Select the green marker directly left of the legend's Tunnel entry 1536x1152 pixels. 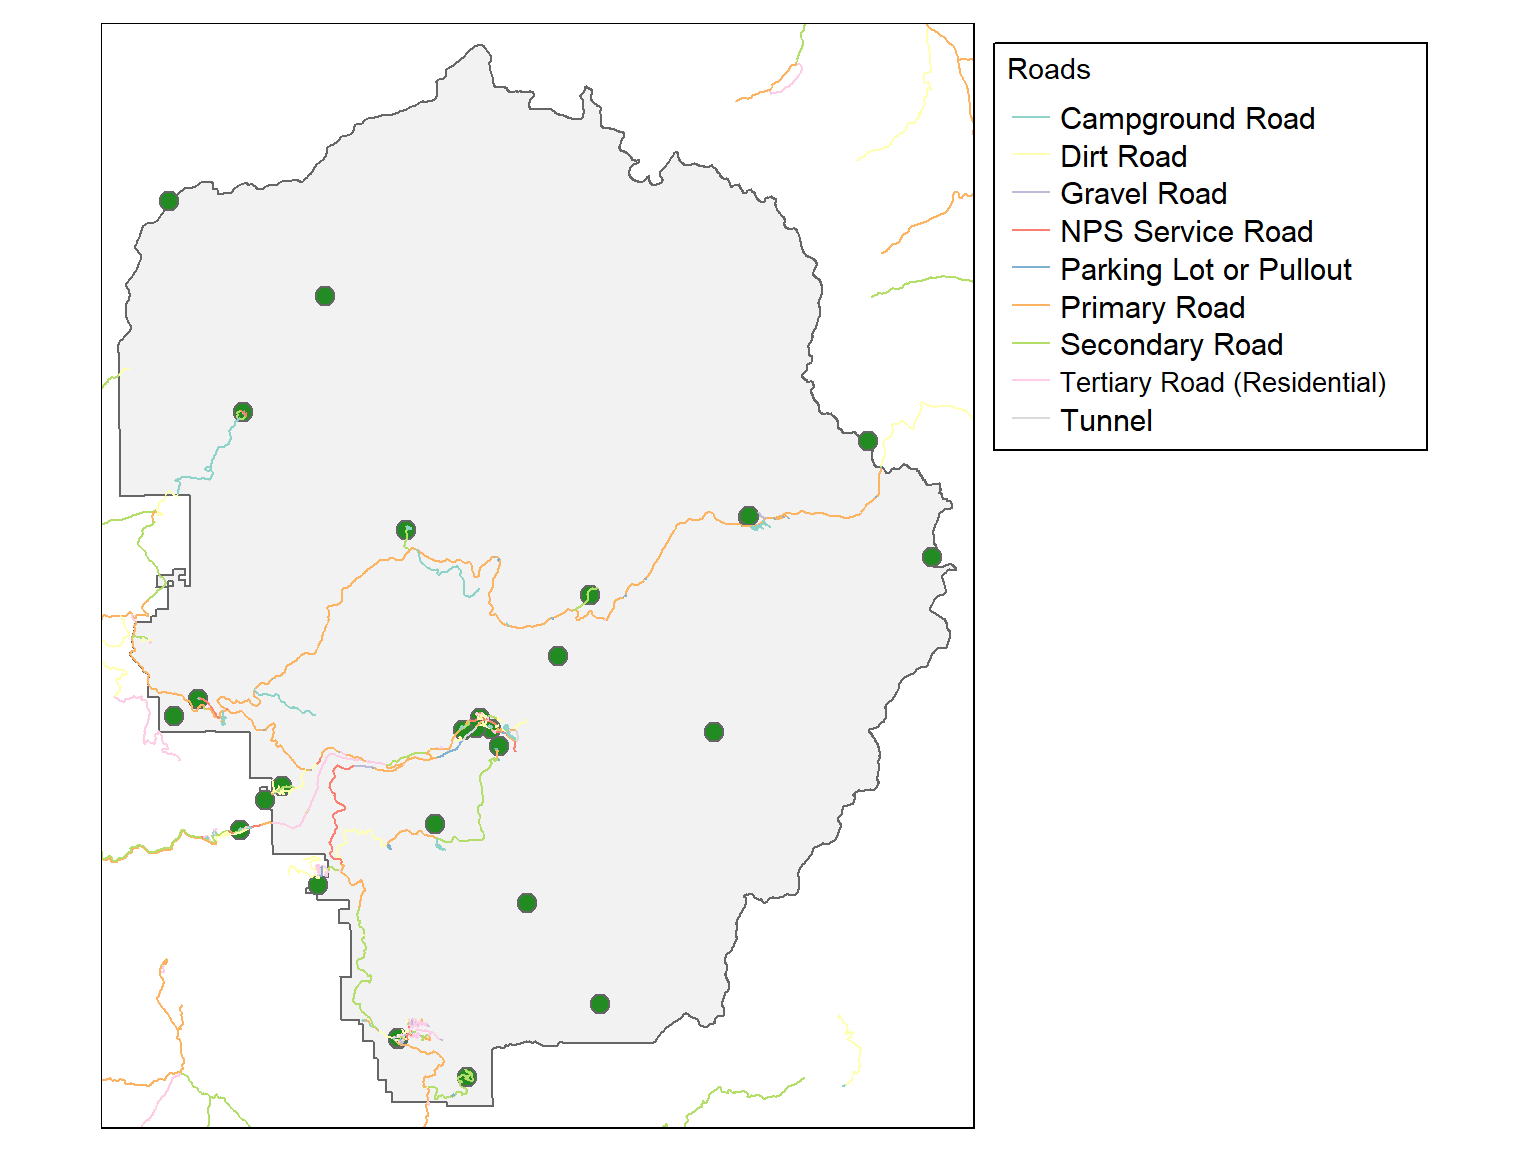[x=868, y=441]
